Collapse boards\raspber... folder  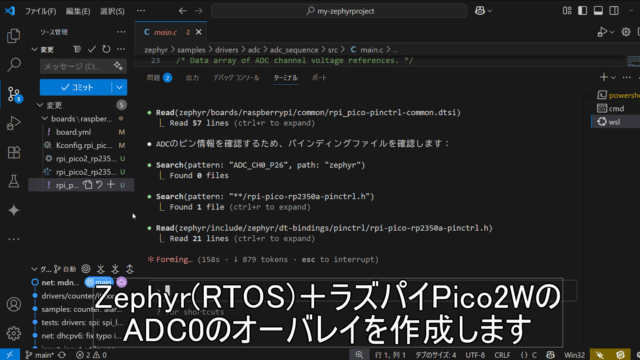[x=45, y=119]
